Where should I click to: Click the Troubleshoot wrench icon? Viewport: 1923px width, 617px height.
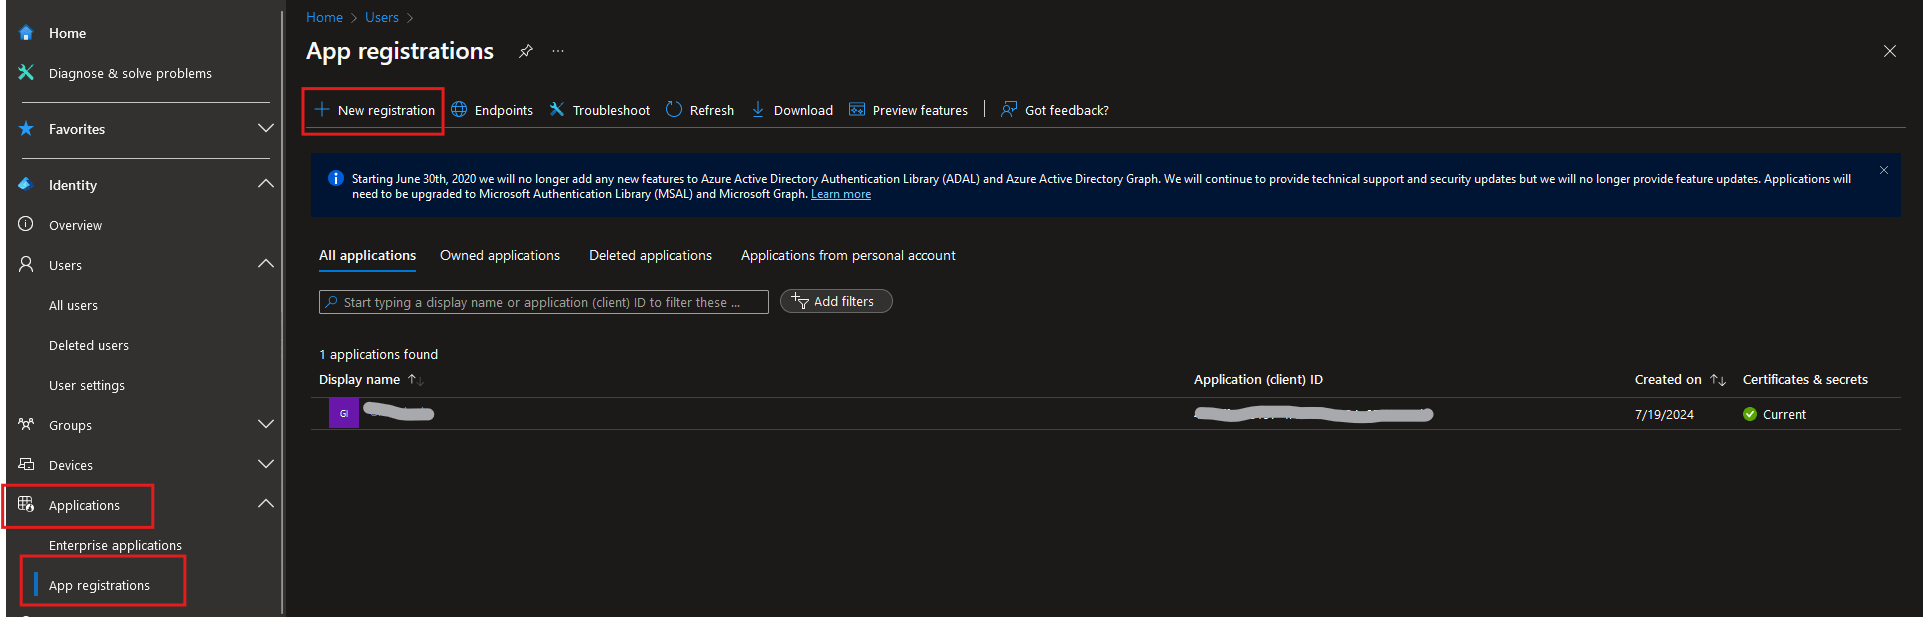(557, 109)
